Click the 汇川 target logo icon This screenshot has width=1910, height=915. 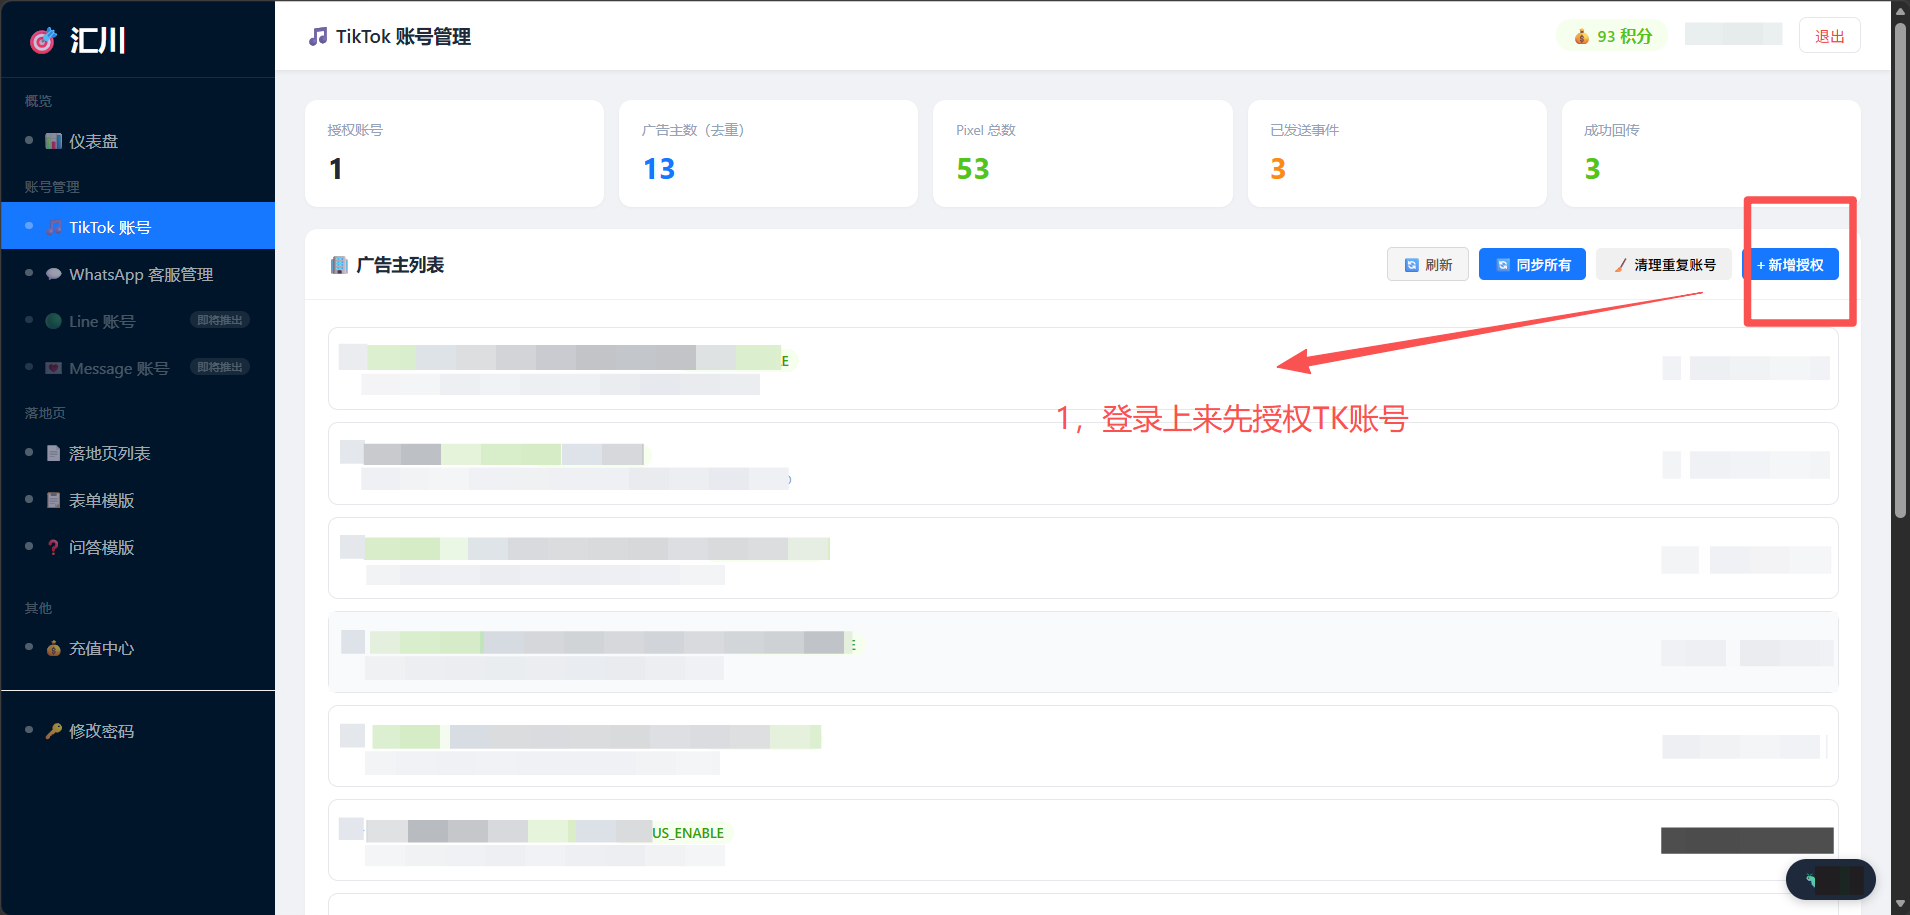[x=43, y=41]
